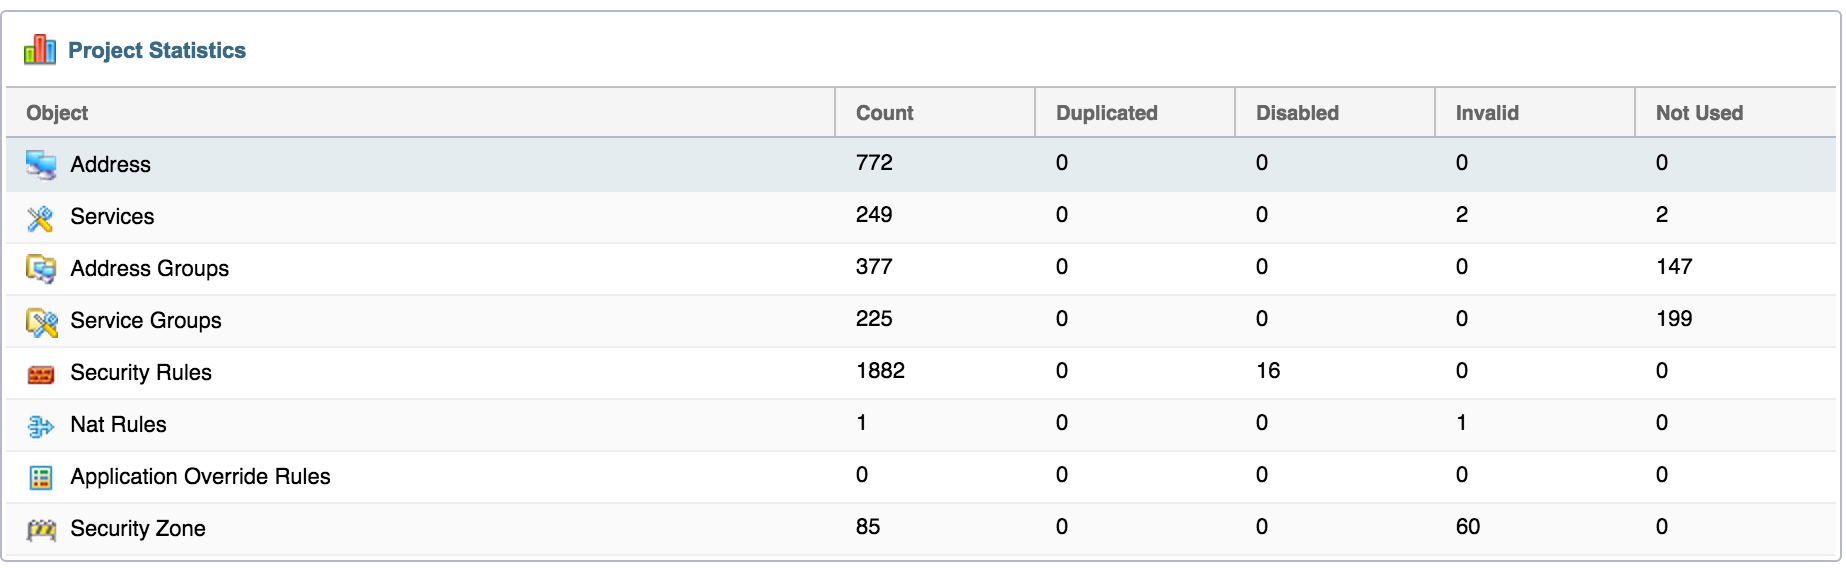Click the Service Groups folder icon
This screenshot has width=1846, height=568.
pos(41,322)
